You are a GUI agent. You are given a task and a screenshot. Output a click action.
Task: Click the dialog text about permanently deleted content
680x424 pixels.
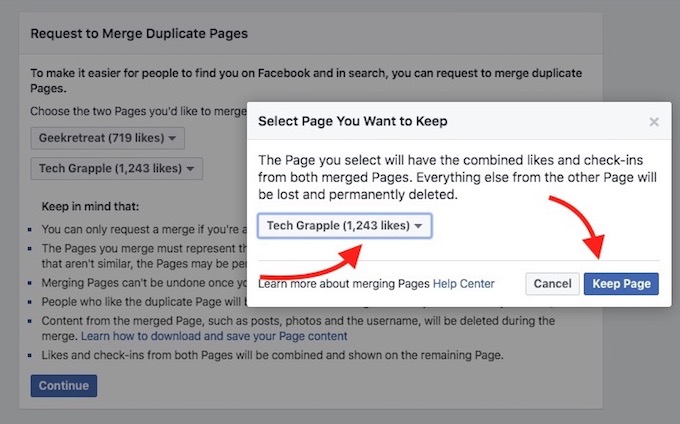tap(458, 177)
